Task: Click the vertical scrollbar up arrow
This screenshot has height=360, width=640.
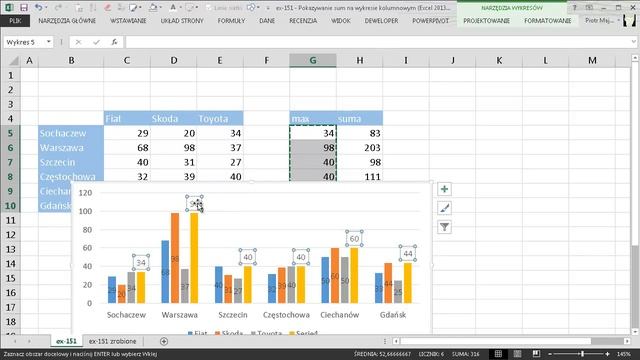Action: pos(635,58)
